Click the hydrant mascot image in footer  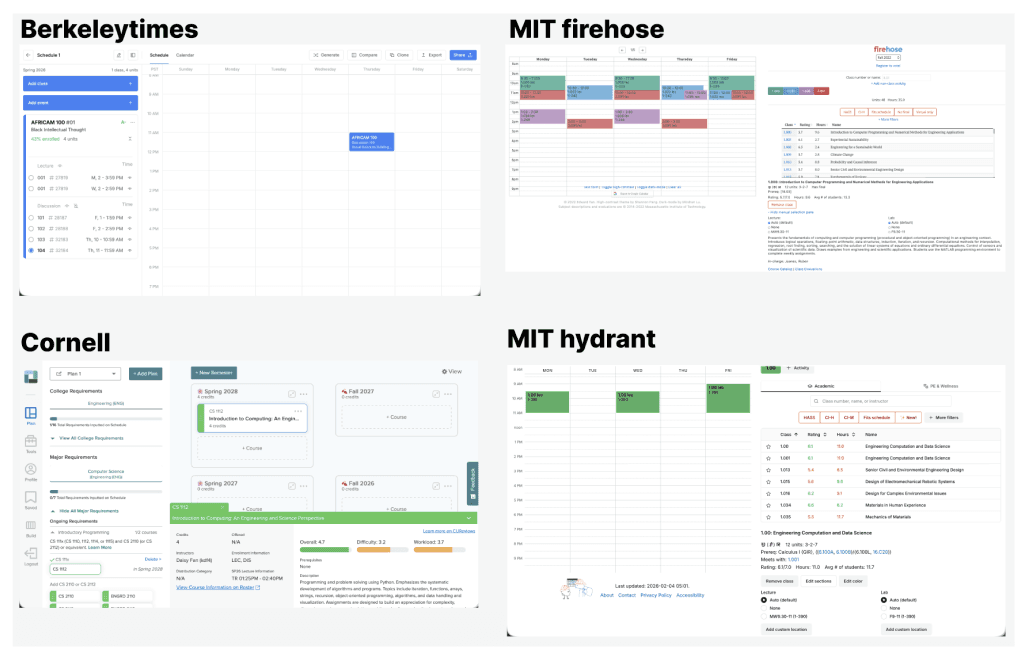575,589
